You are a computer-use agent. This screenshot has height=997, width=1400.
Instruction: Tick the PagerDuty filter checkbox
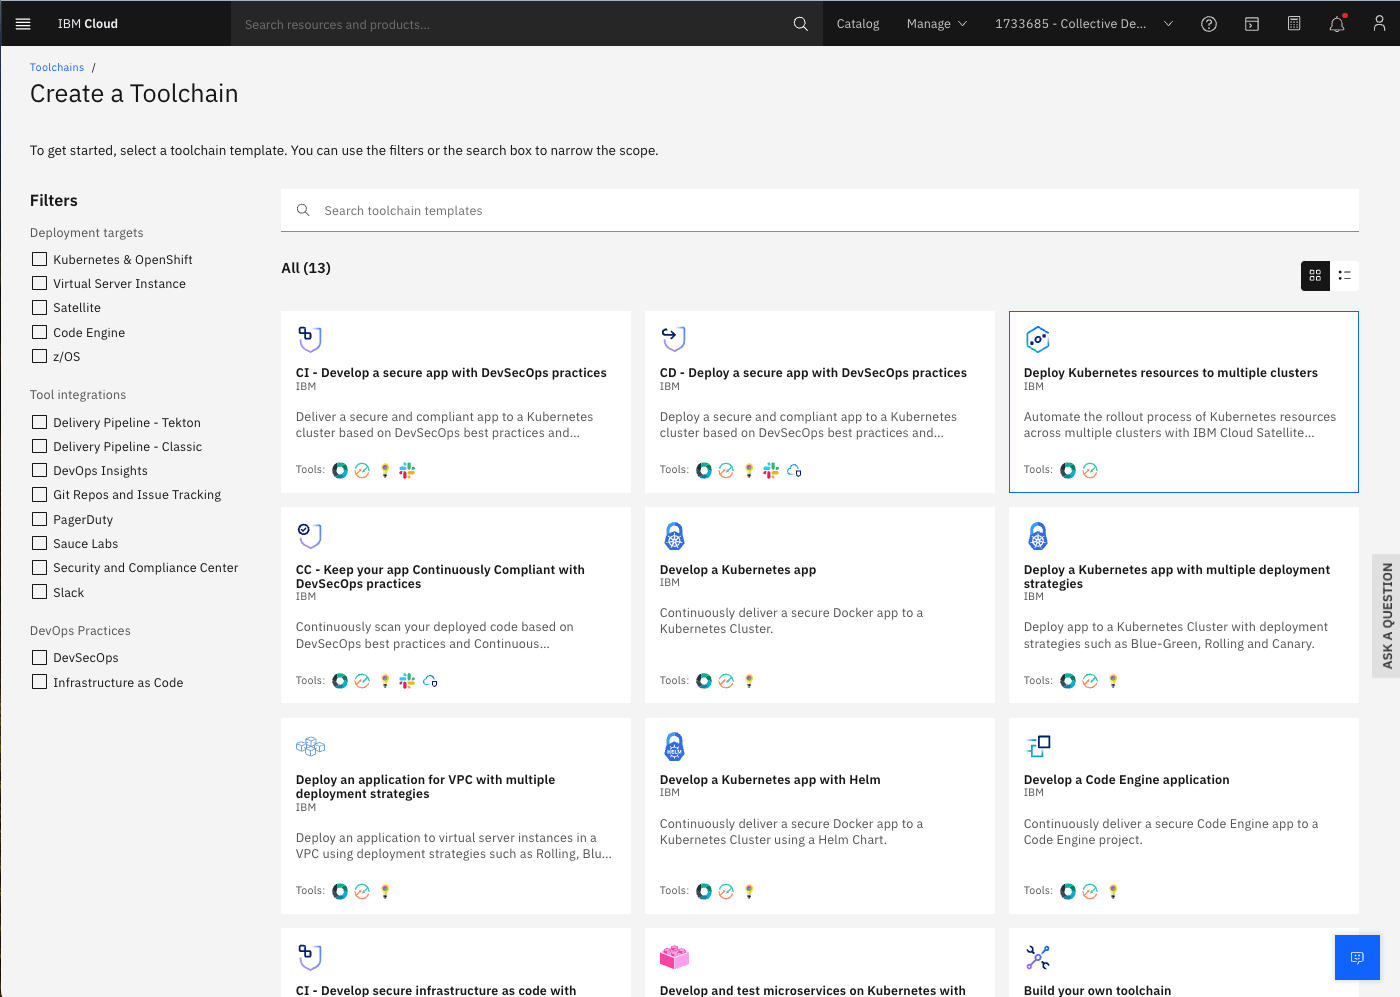[40, 519]
